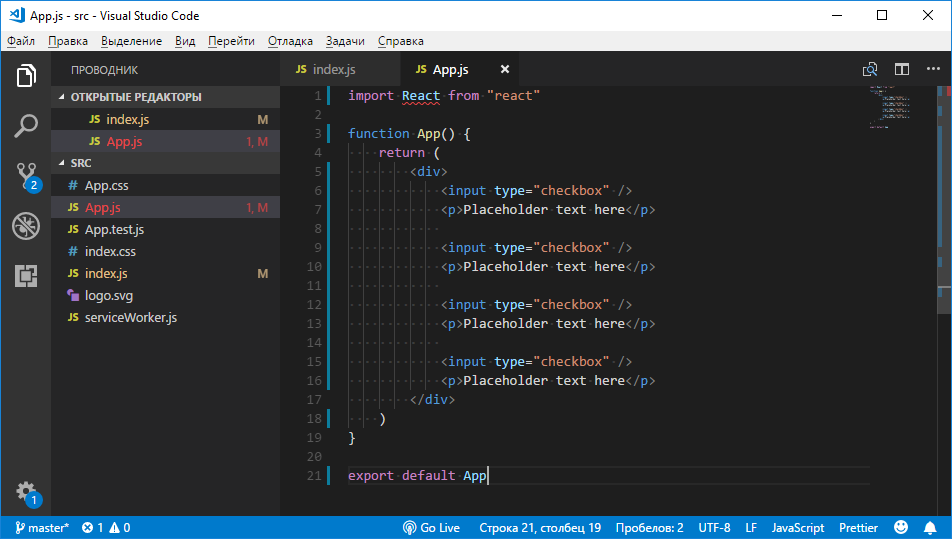
Task: Click the Go Live button
Action: [431, 527]
